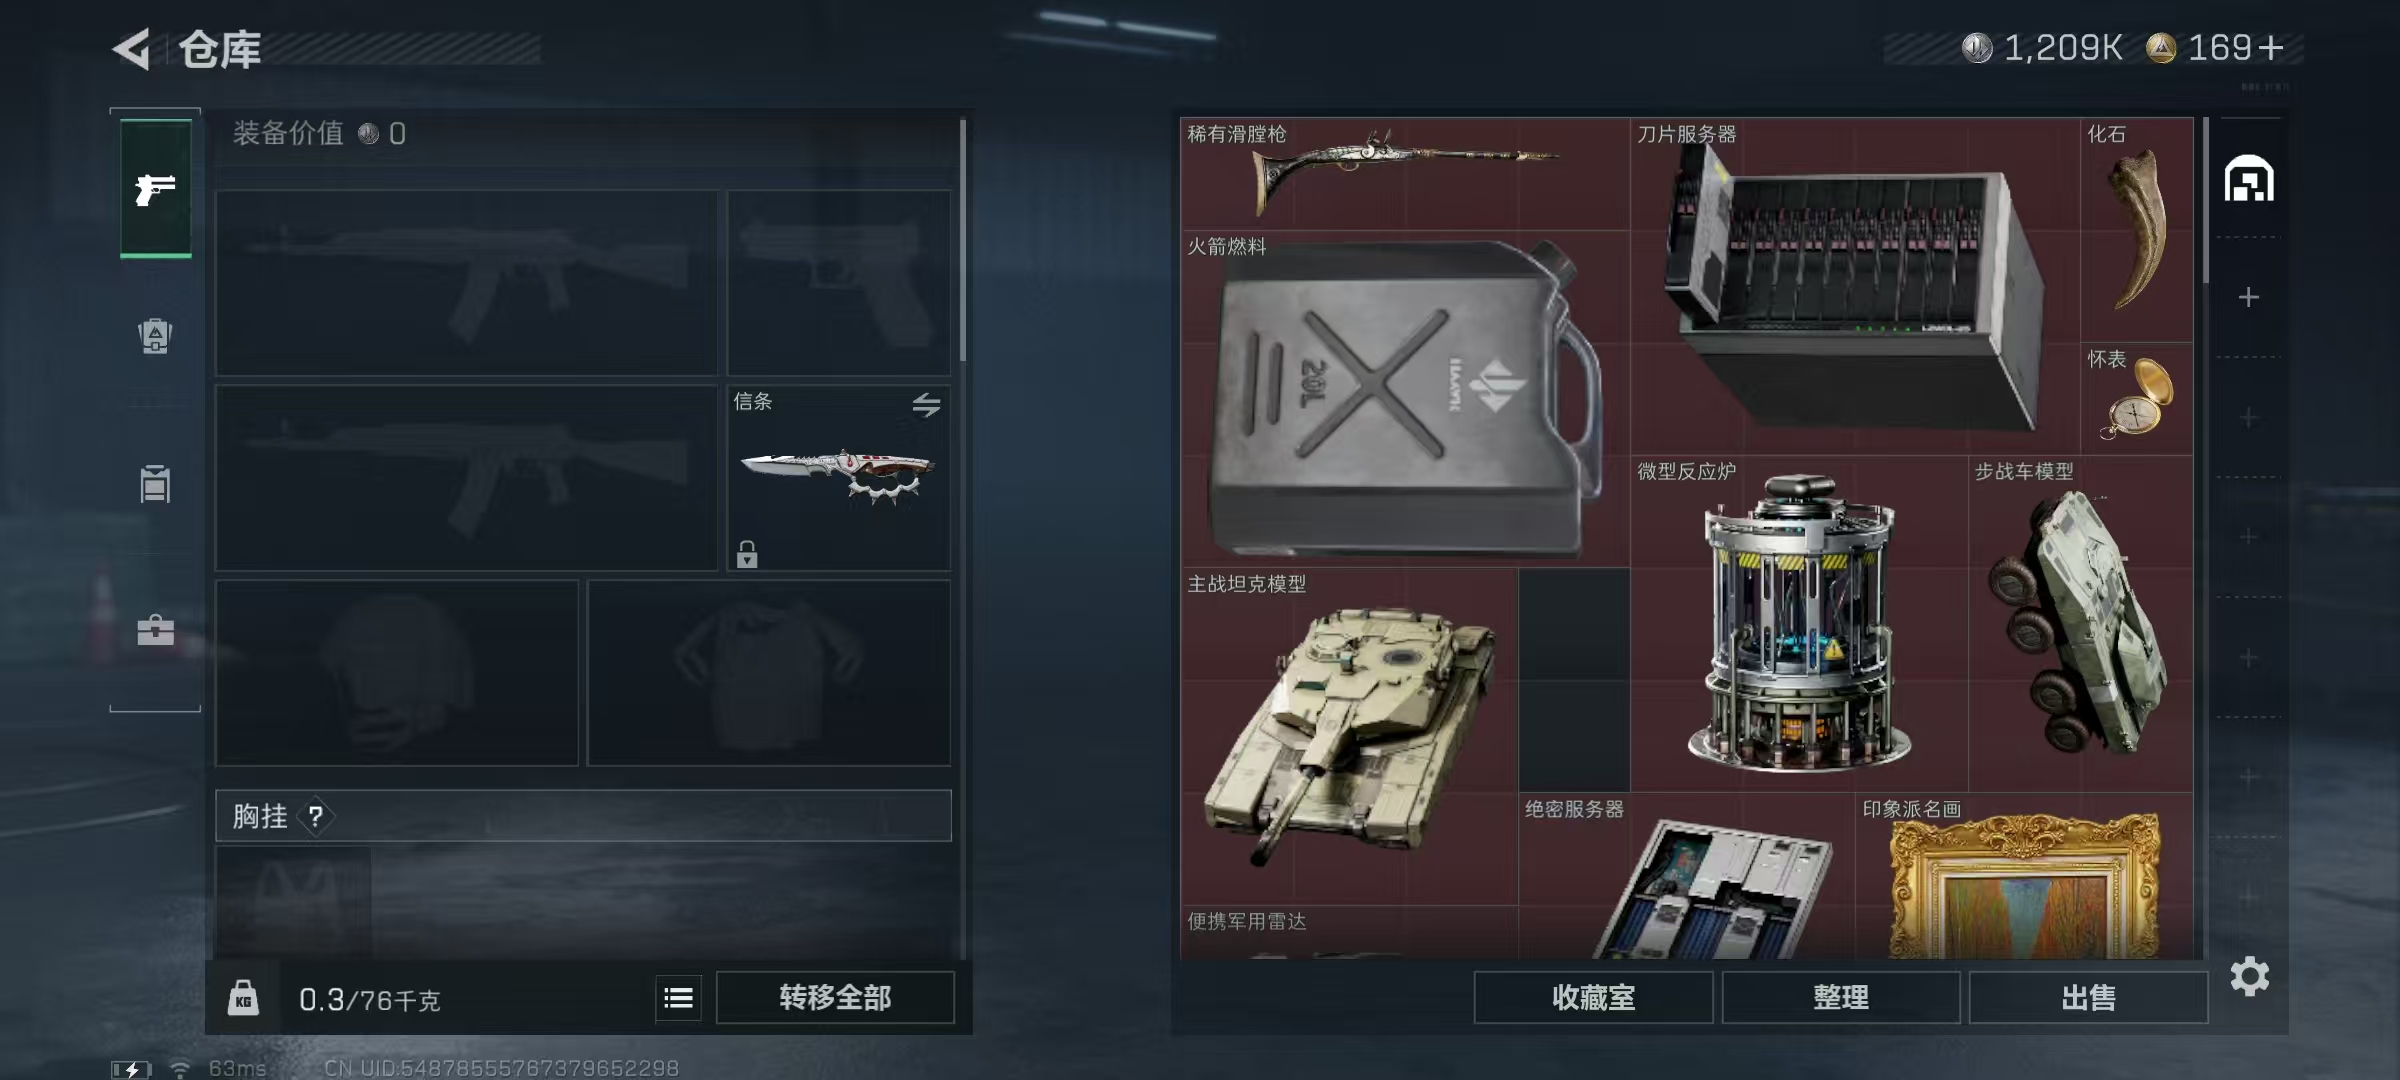The height and width of the screenshot is (1080, 2400).
Task: Add currency using plus beside 169
Action: pyautogui.click(x=2271, y=48)
